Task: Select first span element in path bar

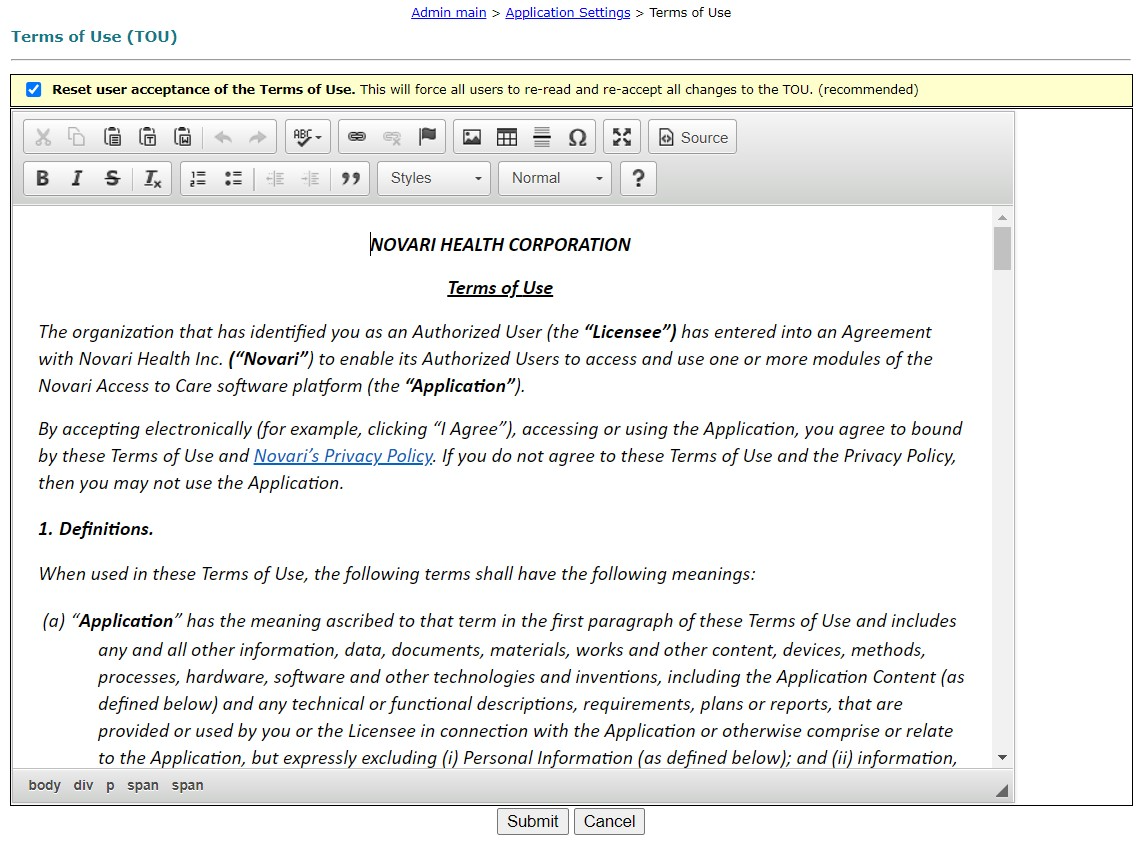Action: (x=142, y=786)
